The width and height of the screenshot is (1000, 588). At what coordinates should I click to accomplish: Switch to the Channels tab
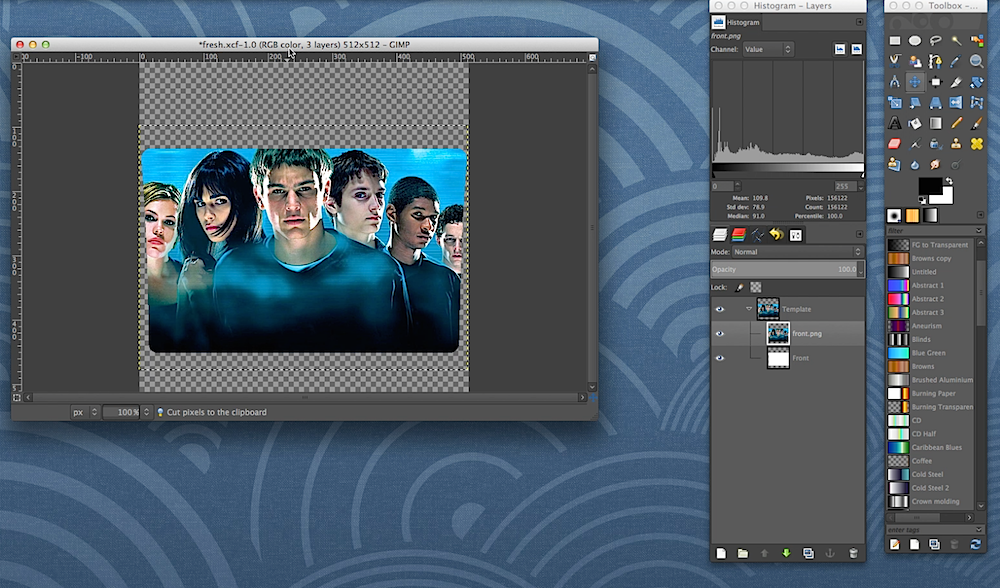739,235
